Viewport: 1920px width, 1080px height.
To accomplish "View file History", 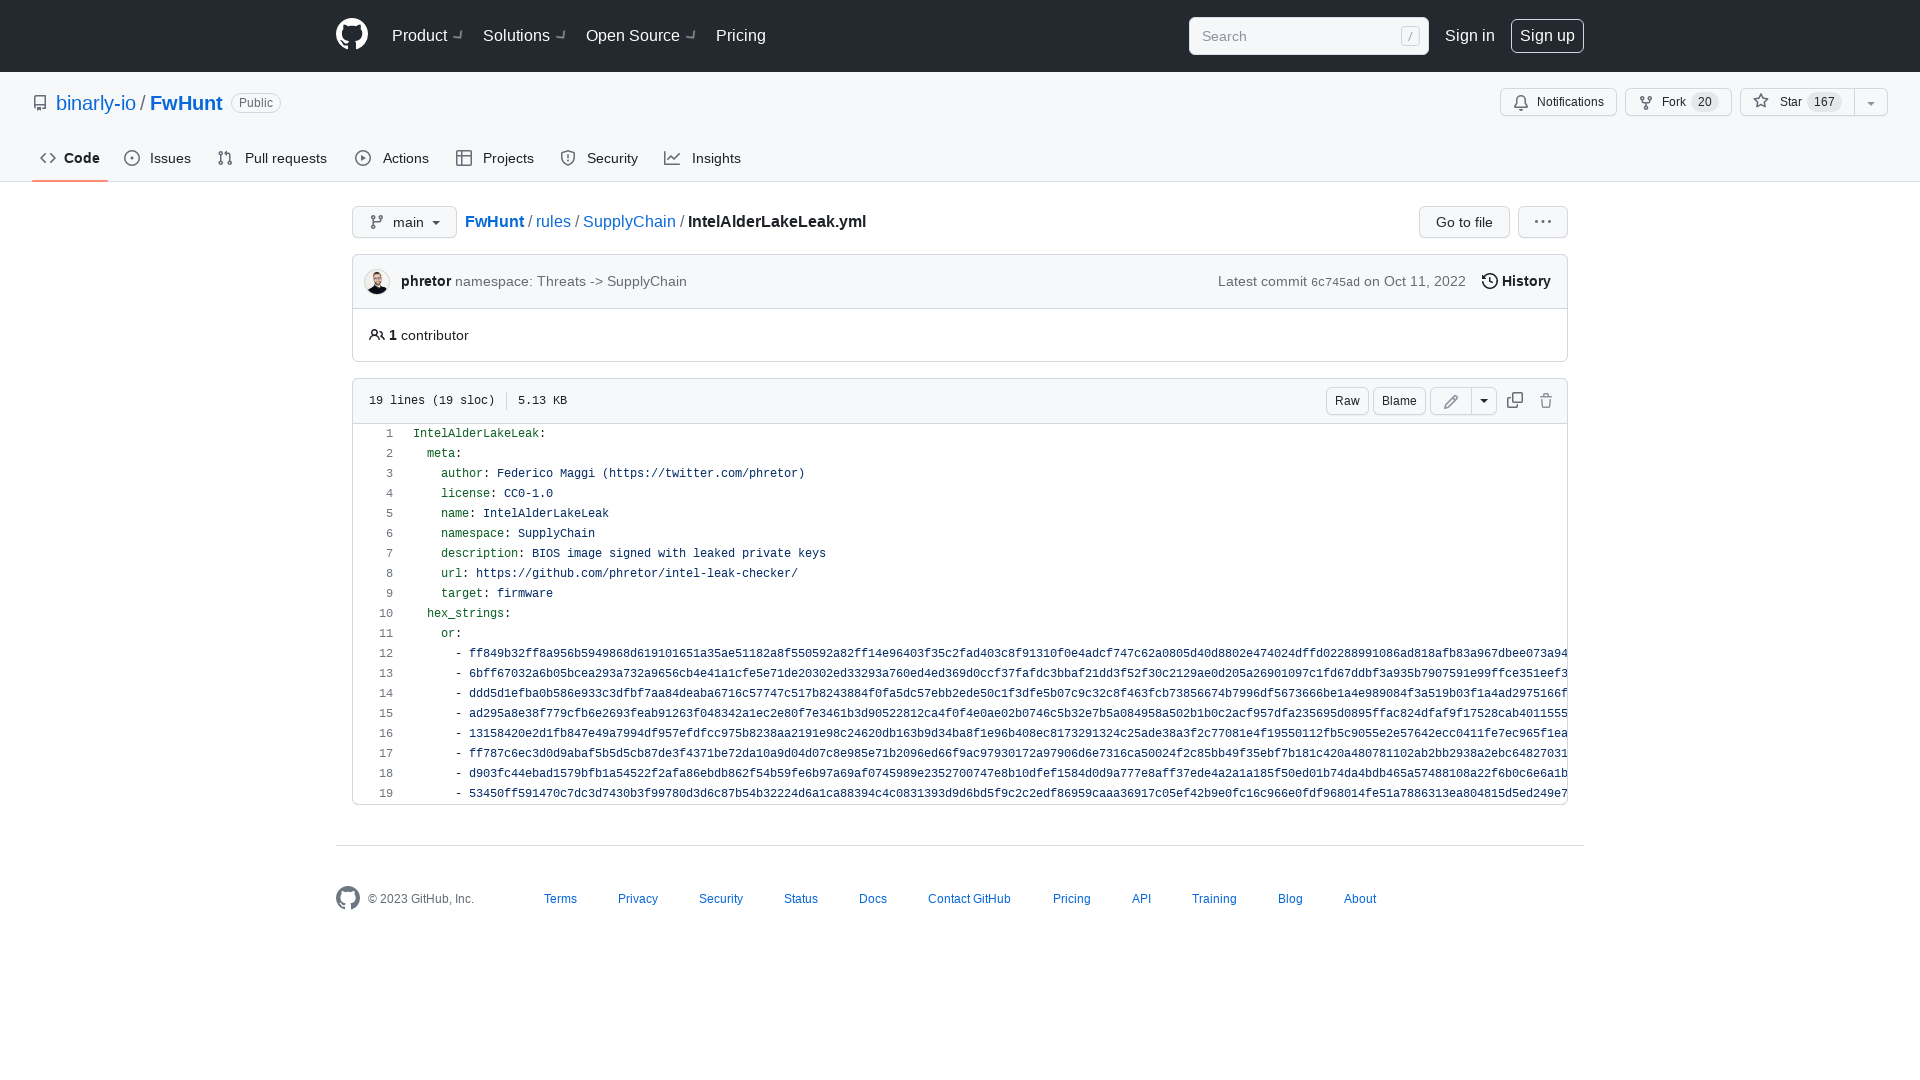I will pos(1516,281).
